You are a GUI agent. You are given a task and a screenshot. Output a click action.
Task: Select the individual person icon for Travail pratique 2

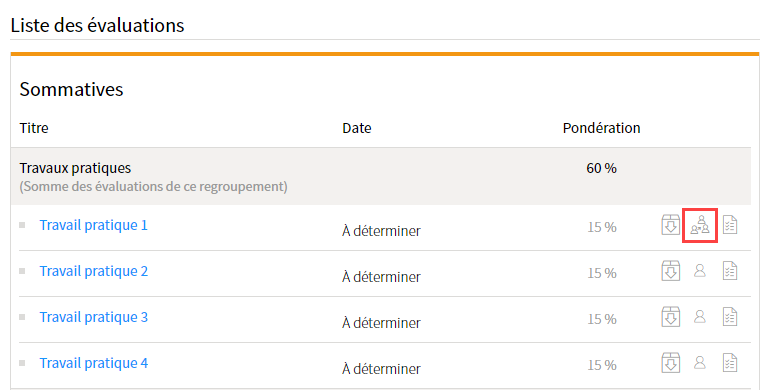[x=700, y=270]
